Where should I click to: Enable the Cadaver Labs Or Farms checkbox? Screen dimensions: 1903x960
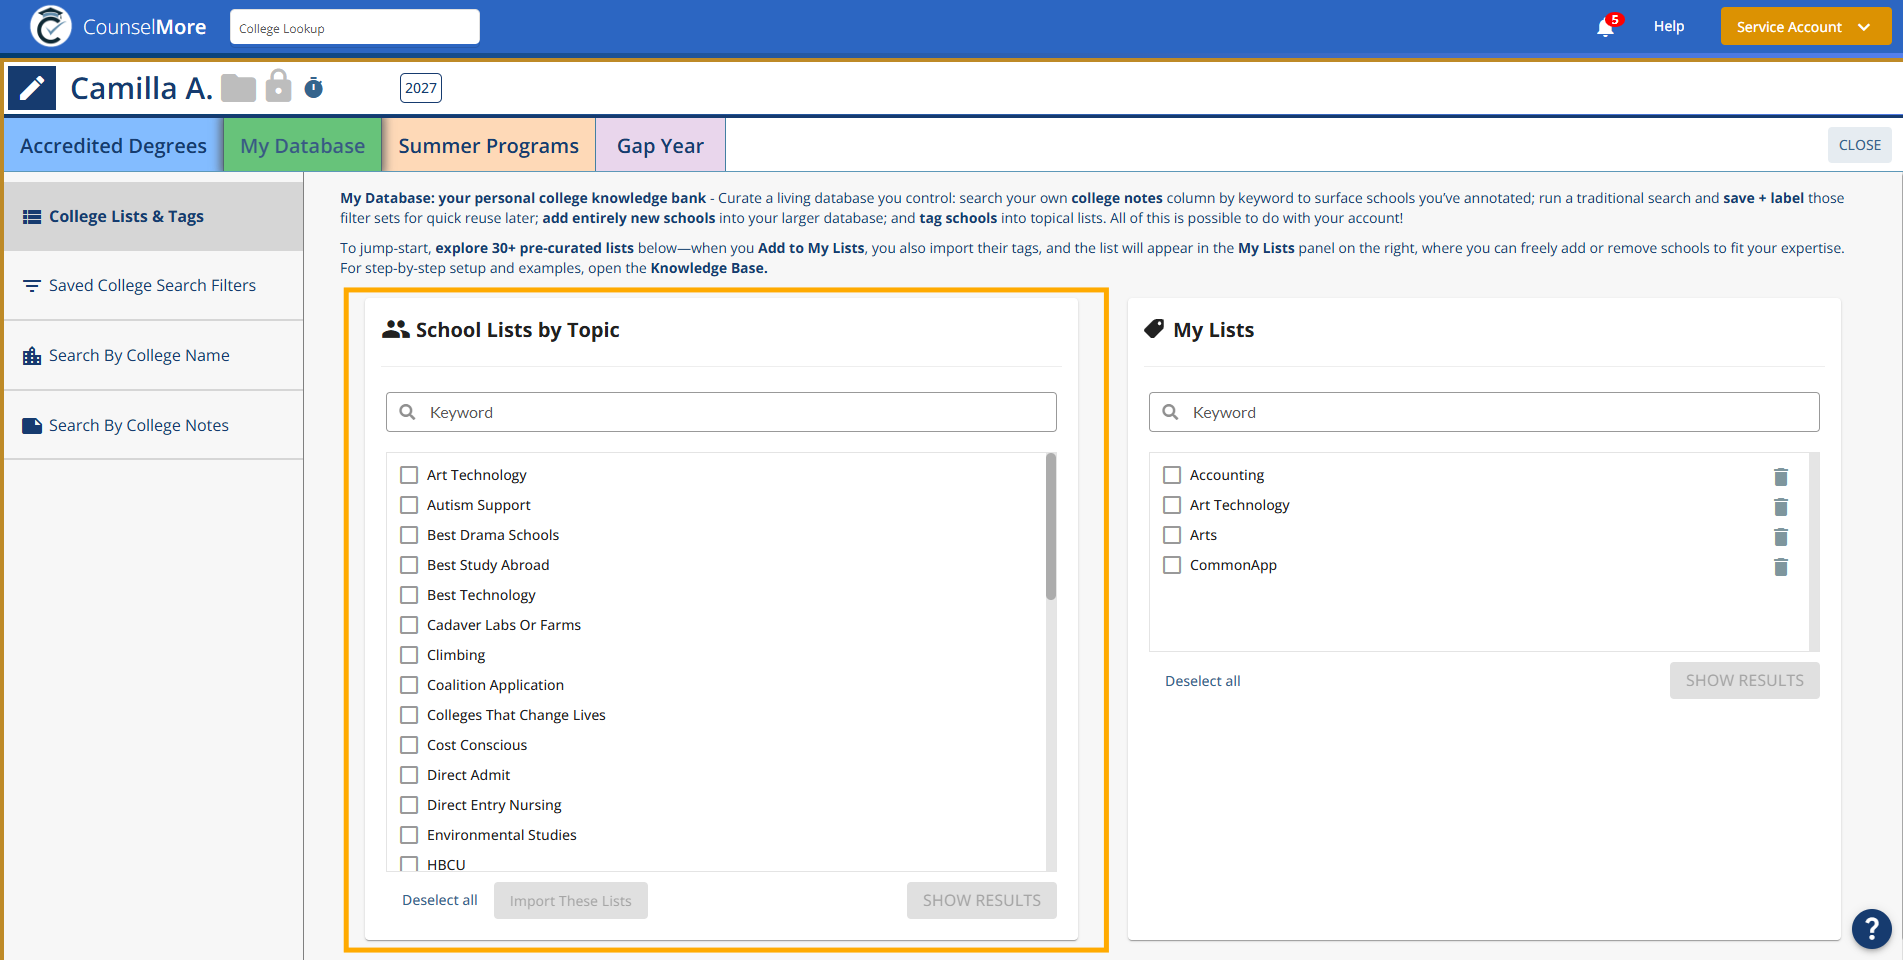point(409,625)
